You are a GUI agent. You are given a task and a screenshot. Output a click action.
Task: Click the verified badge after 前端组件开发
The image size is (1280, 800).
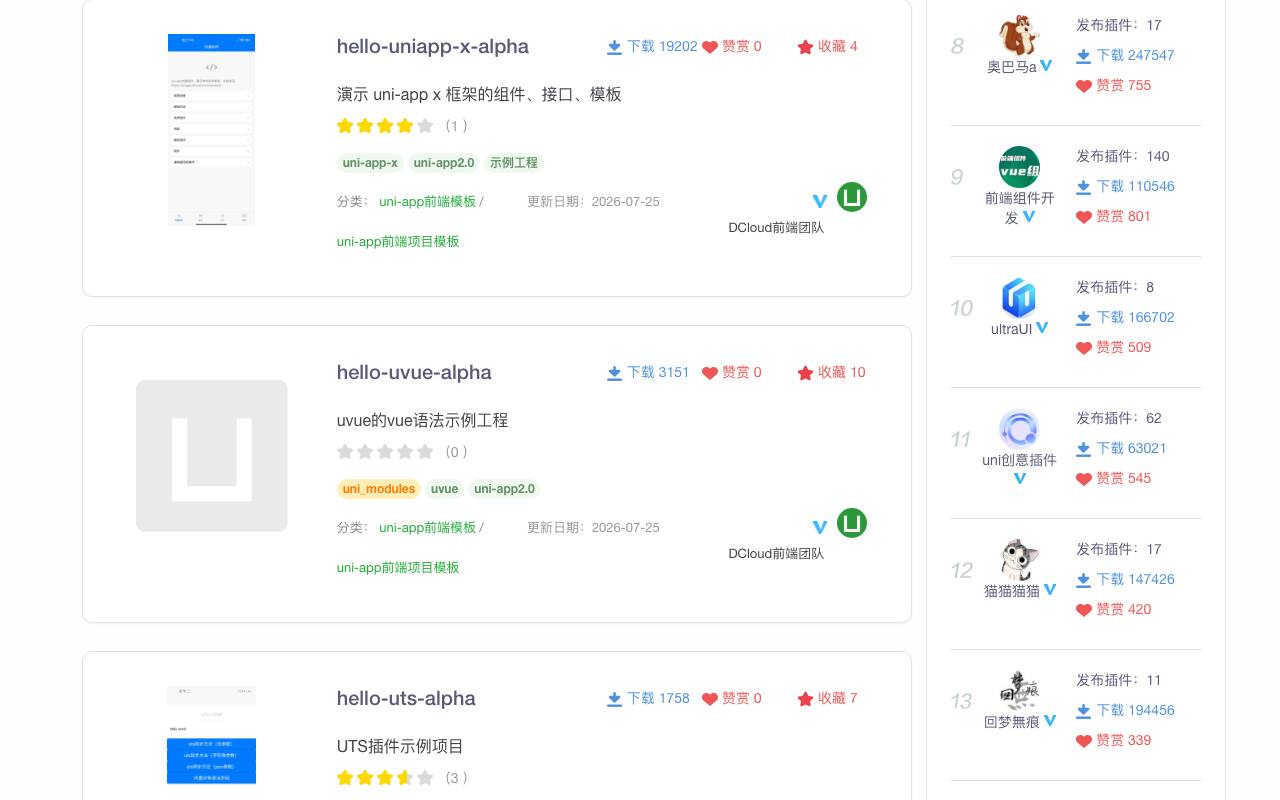(1029, 217)
